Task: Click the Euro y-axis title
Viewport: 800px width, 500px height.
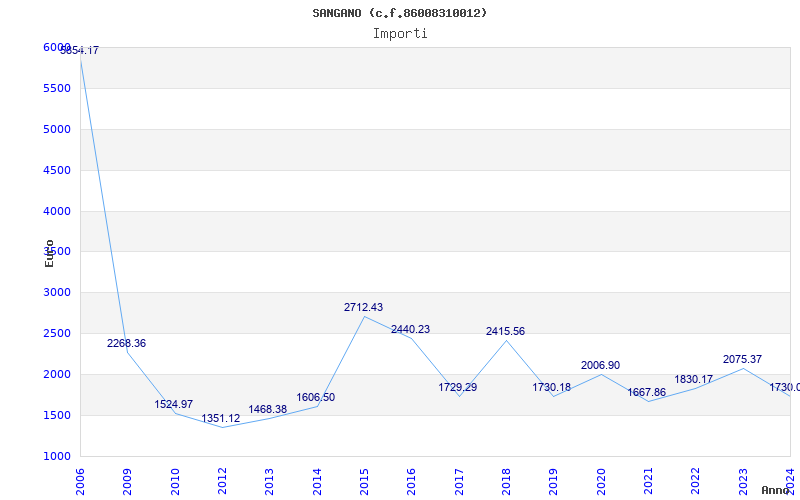Action: (49, 254)
